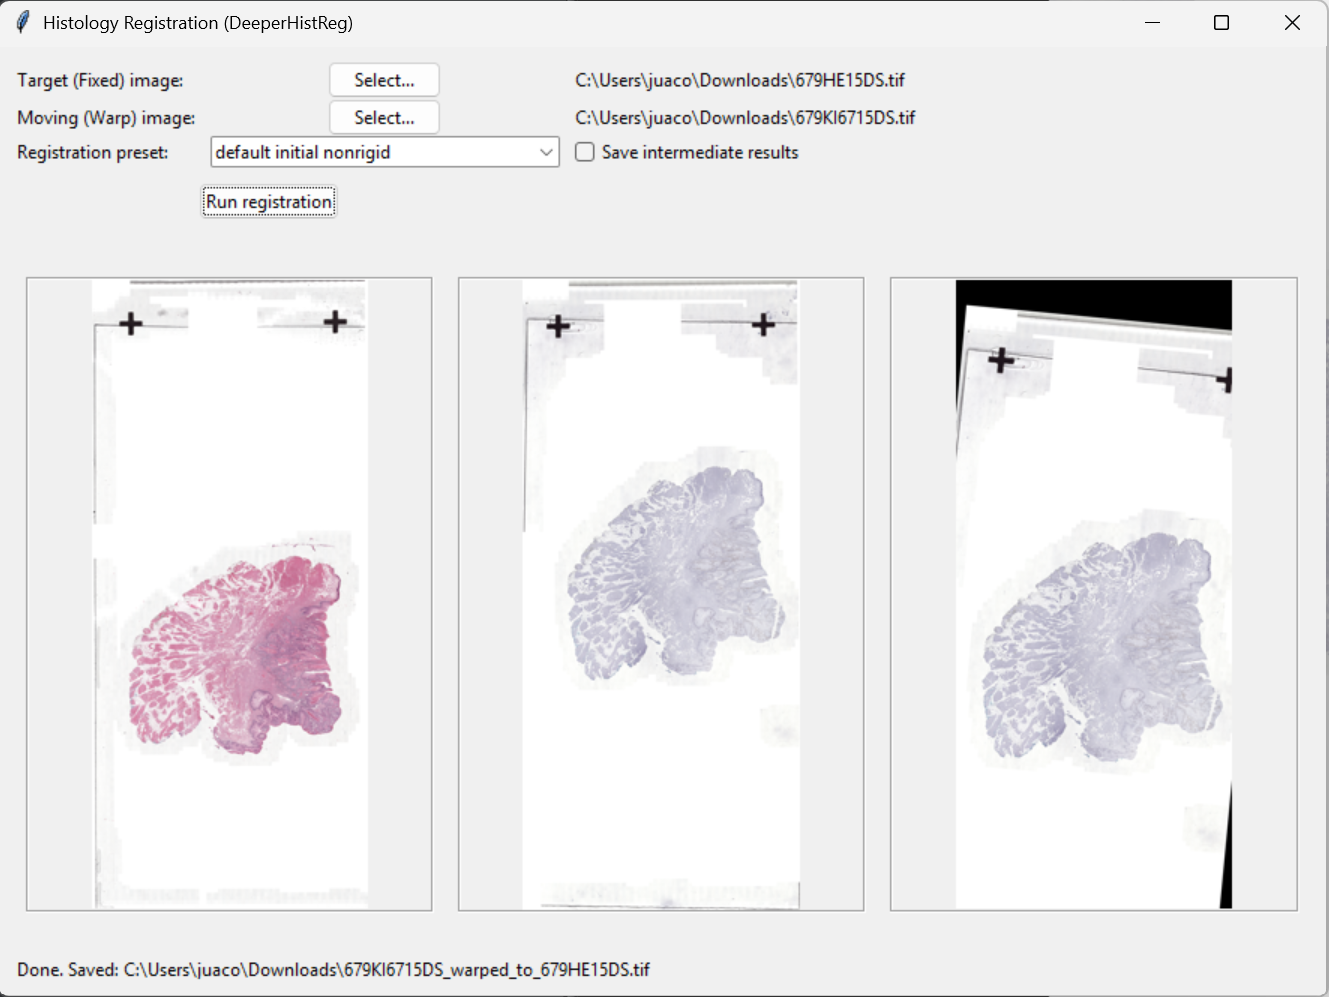
Task: Click the feather app icon in title bar
Action: pos(23,22)
